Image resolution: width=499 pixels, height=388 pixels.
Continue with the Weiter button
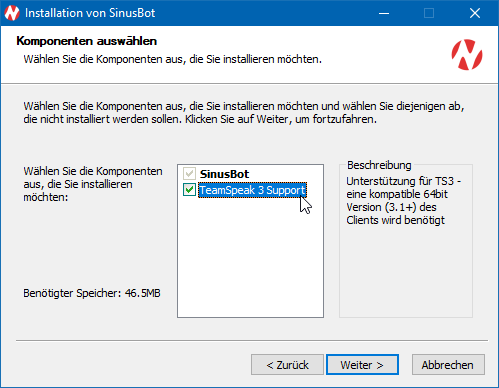(x=362, y=365)
